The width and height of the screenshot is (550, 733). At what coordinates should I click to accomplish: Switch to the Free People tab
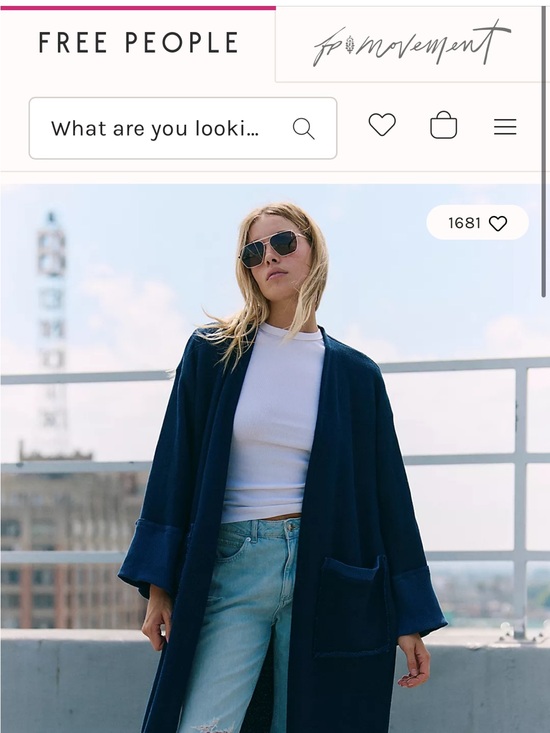pos(138,43)
